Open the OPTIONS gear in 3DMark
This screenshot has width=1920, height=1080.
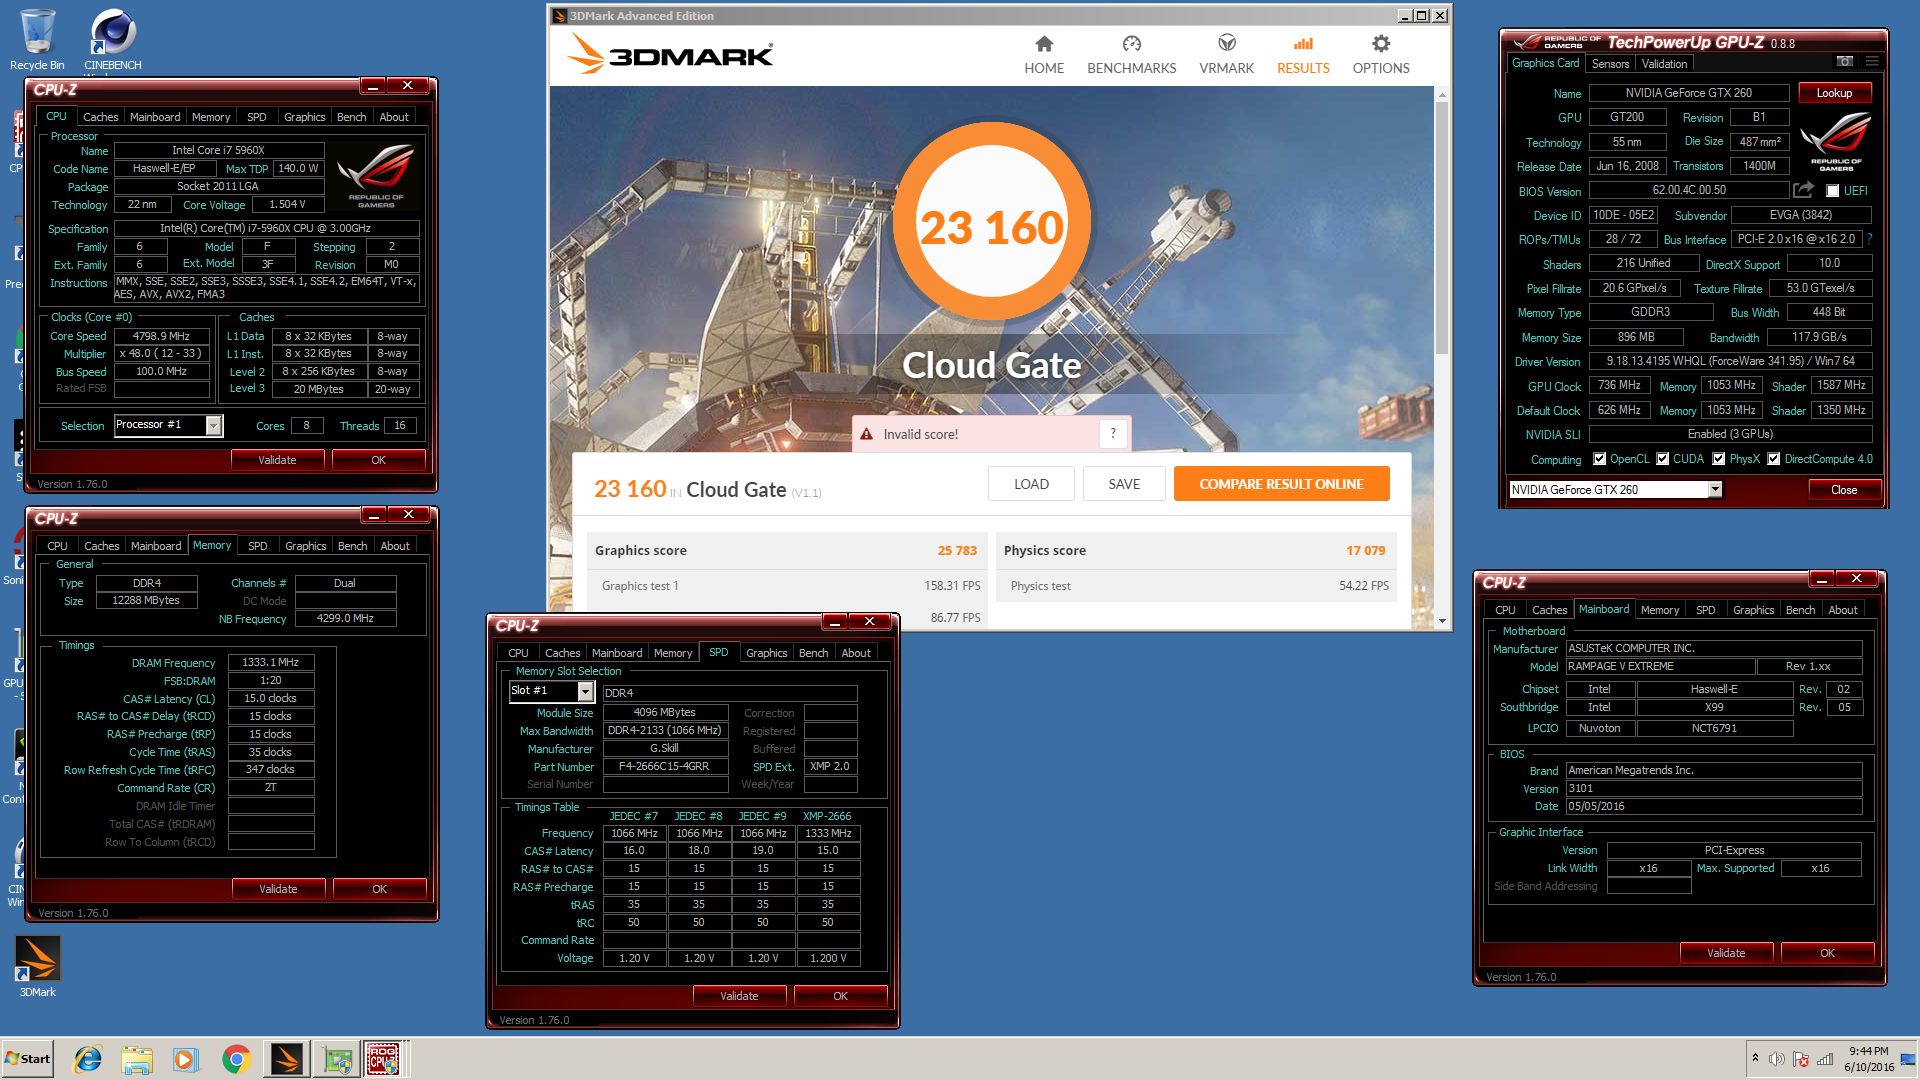click(1381, 44)
